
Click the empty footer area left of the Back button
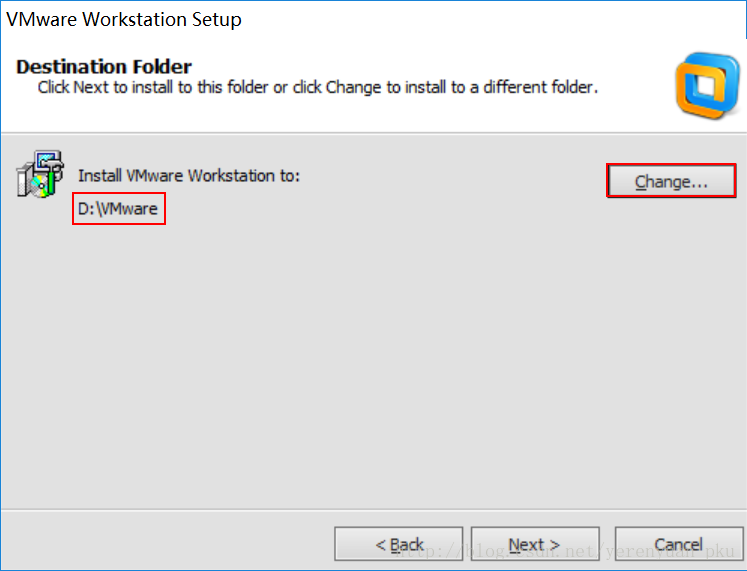(160, 544)
